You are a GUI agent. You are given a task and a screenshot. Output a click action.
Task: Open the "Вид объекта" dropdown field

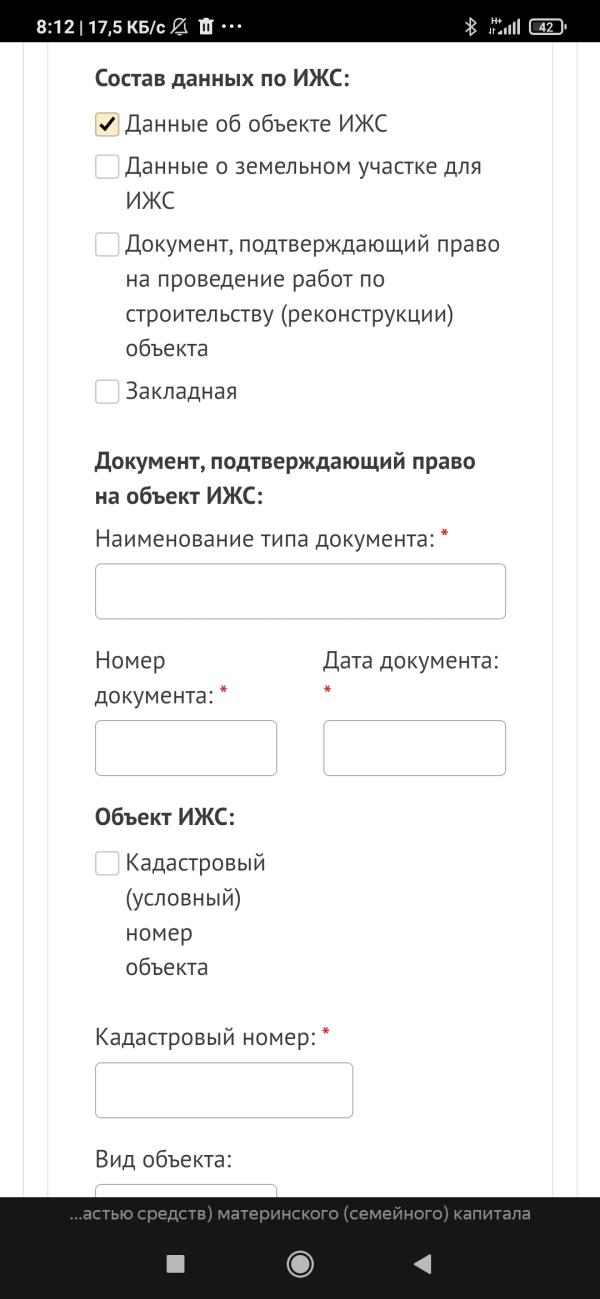[x=185, y=1191]
